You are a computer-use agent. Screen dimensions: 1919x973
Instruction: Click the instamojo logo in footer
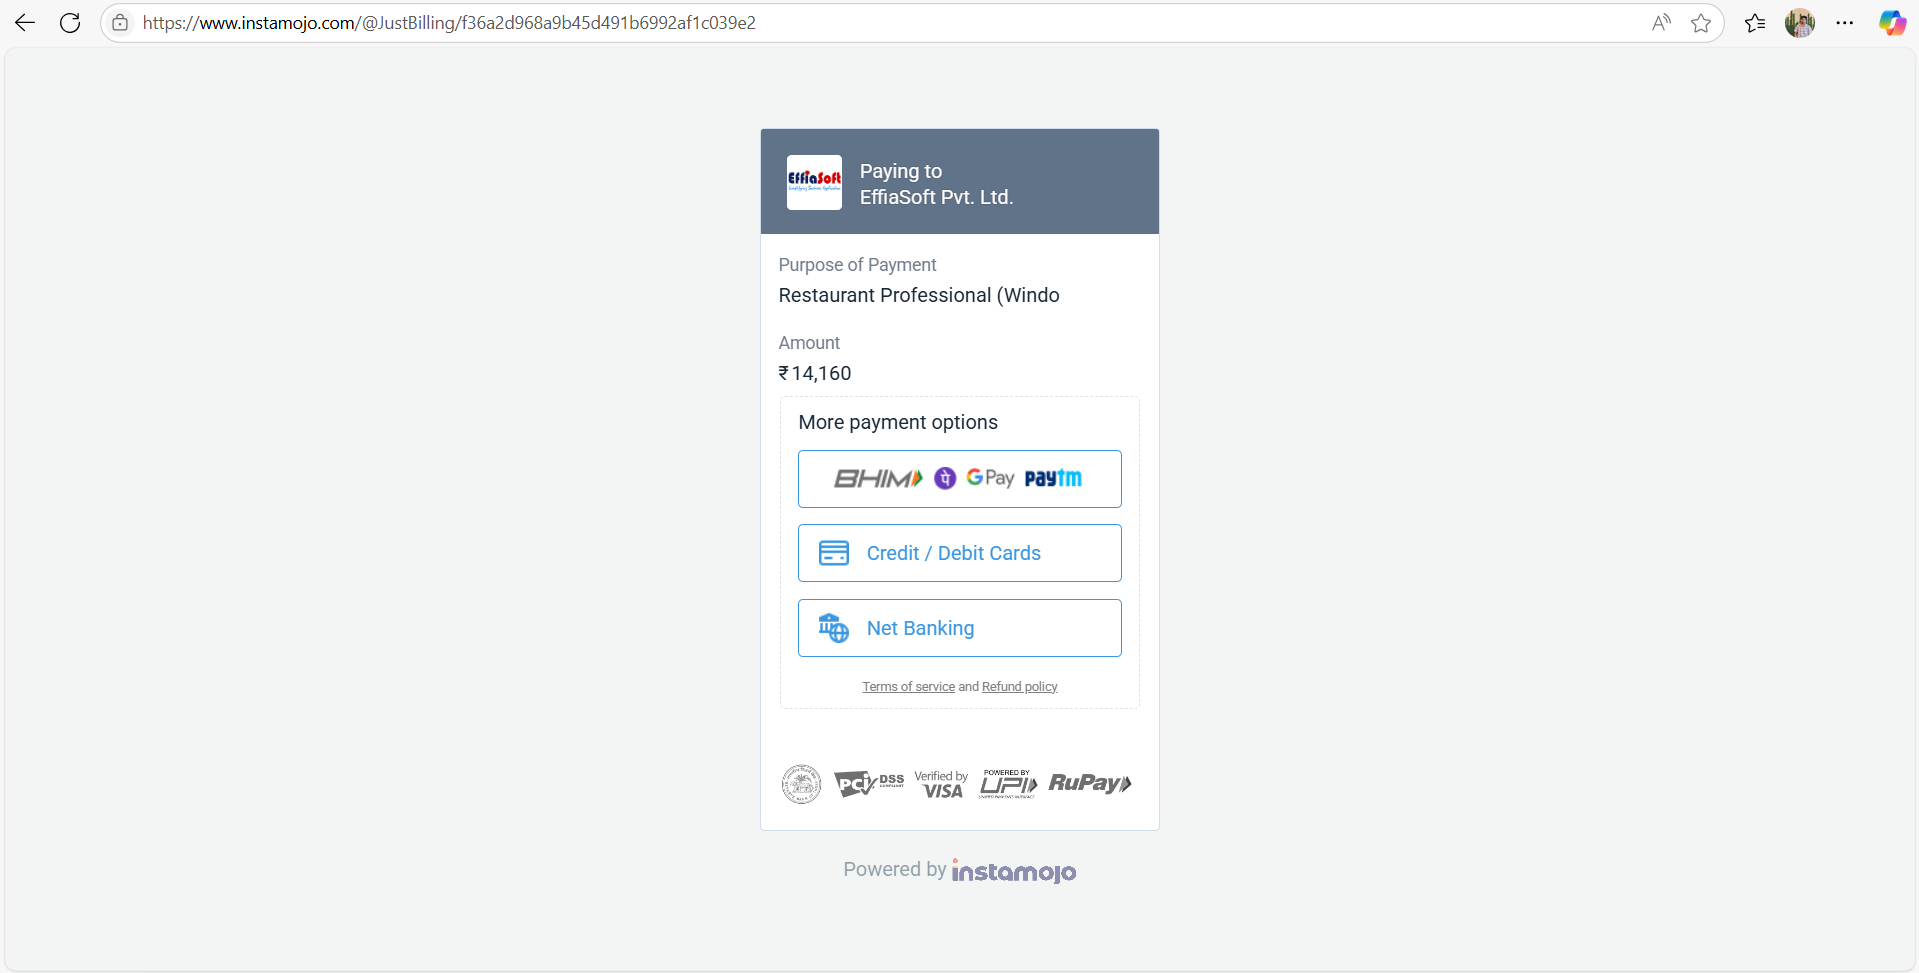[1014, 871]
